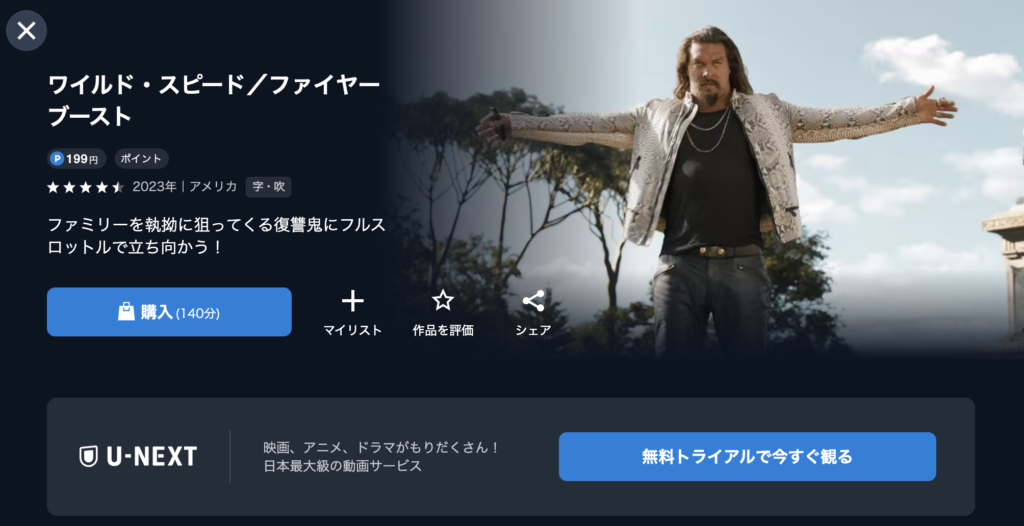Close the movie detail overlay
Screen dimensions: 1024x526
coord(26,30)
